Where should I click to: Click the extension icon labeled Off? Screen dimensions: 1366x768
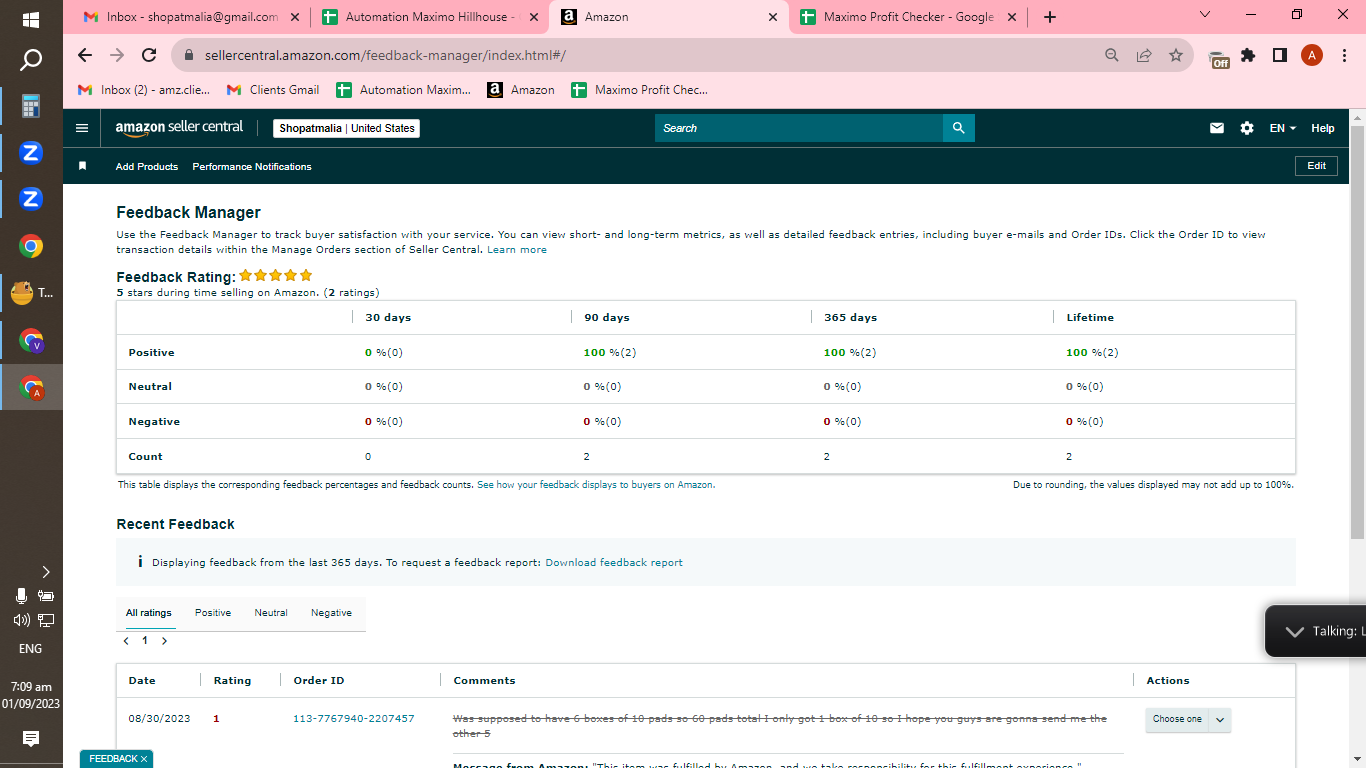click(1218, 59)
